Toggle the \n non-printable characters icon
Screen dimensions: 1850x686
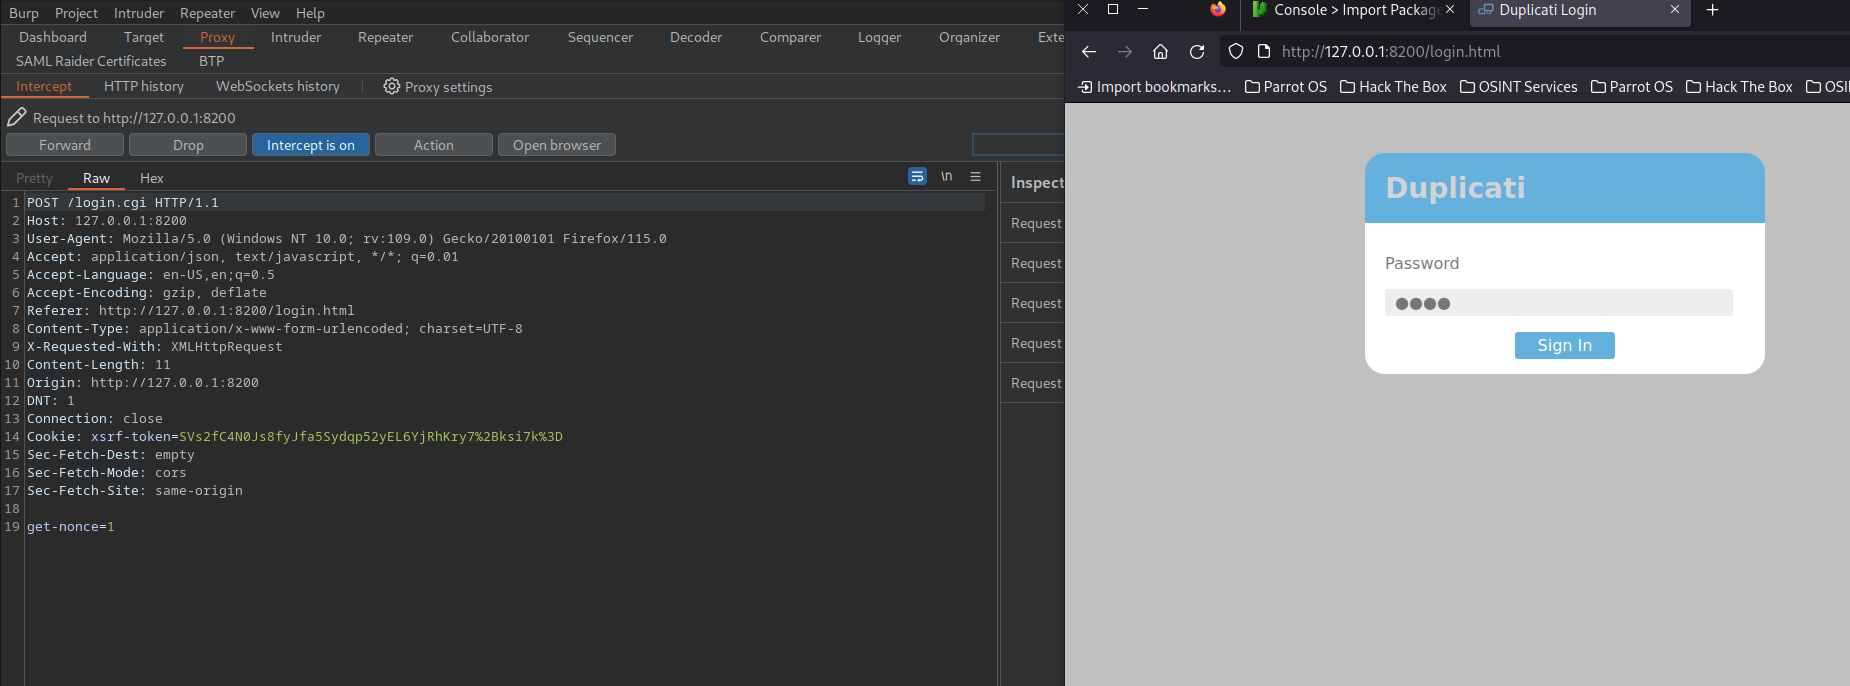[x=946, y=177]
